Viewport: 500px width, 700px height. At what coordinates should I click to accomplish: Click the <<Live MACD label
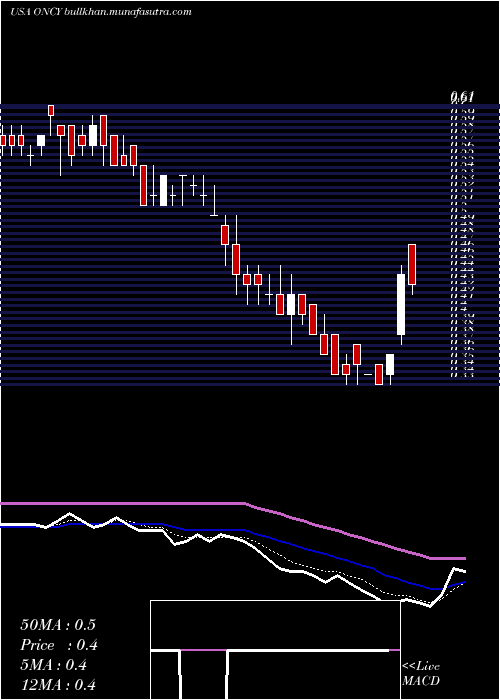421,674
